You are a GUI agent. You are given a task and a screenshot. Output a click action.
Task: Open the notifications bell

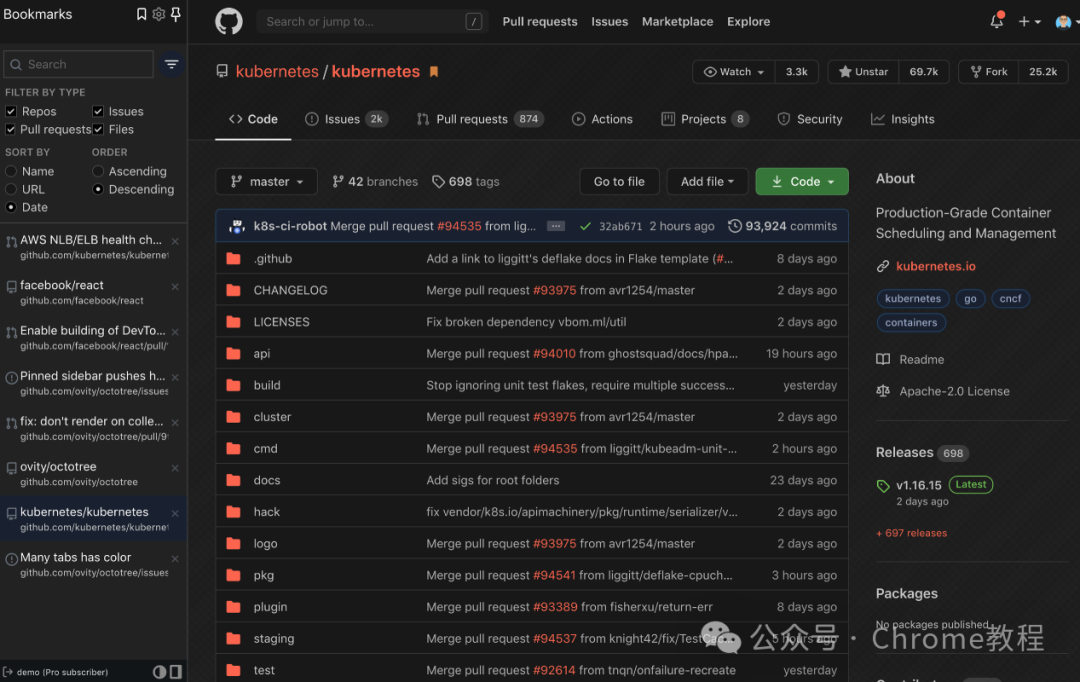tap(996, 21)
